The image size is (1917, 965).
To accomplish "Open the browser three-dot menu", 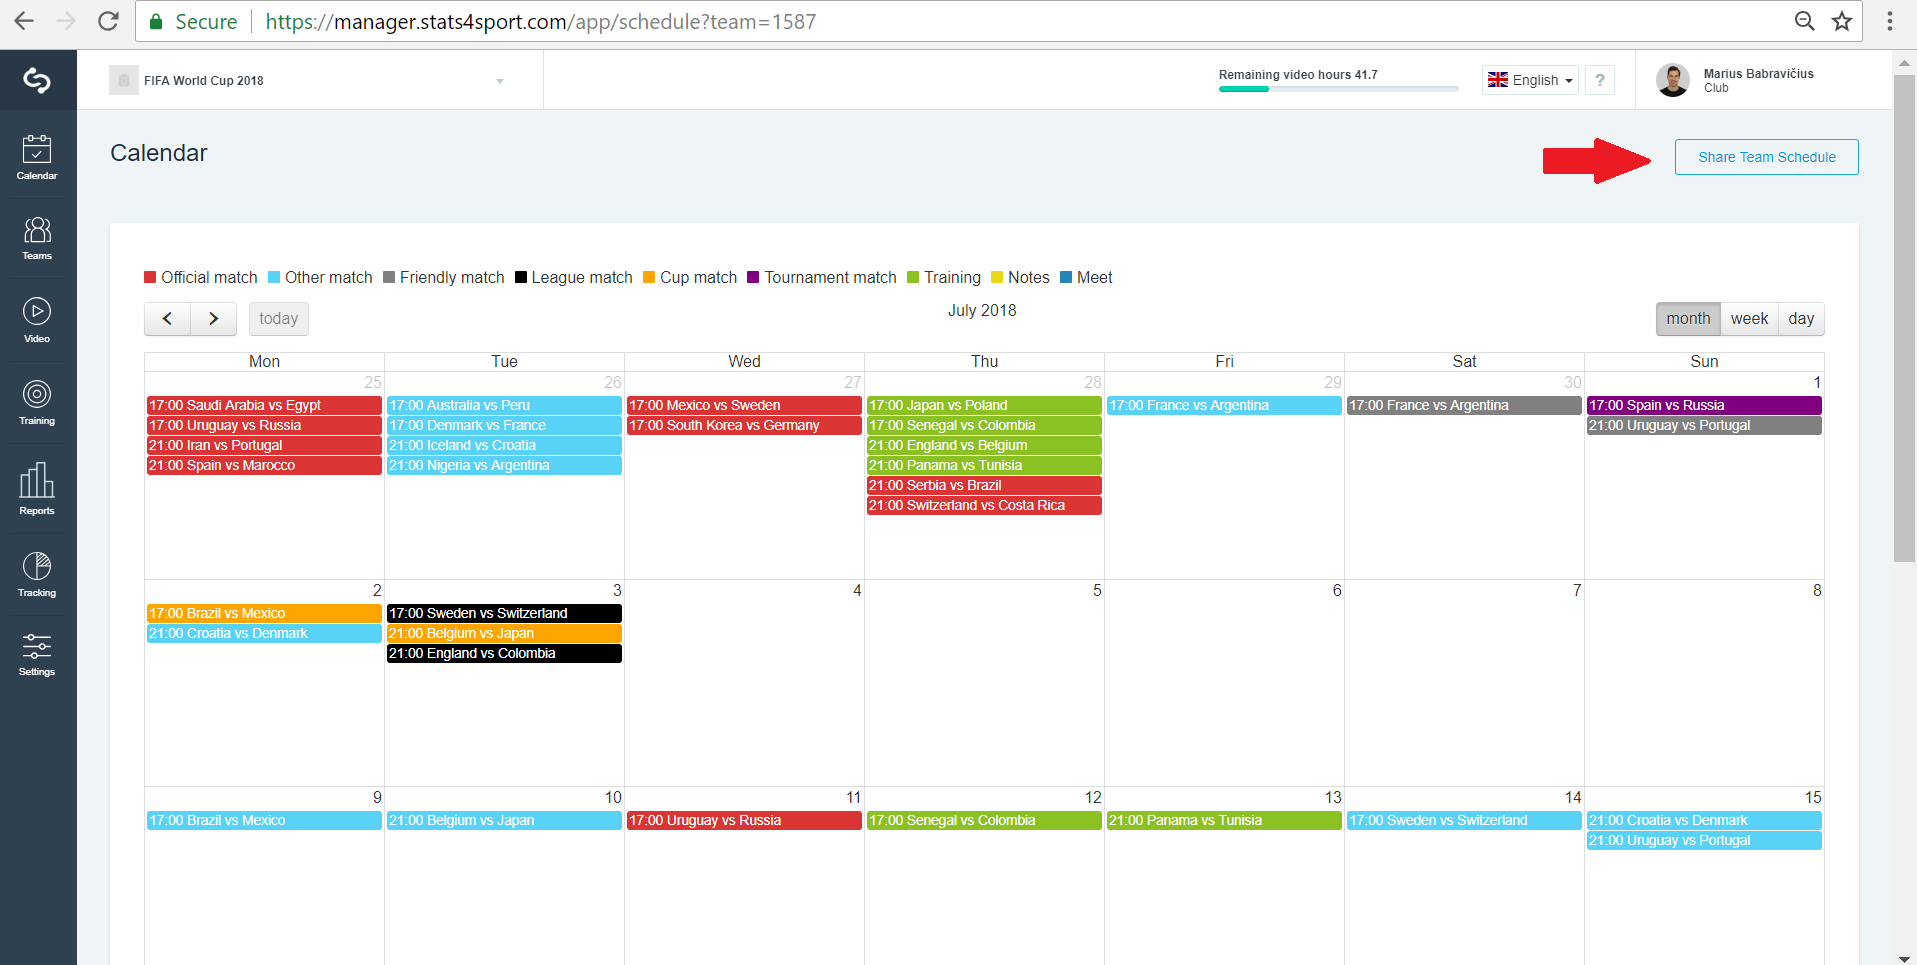I will click(1890, 21).
